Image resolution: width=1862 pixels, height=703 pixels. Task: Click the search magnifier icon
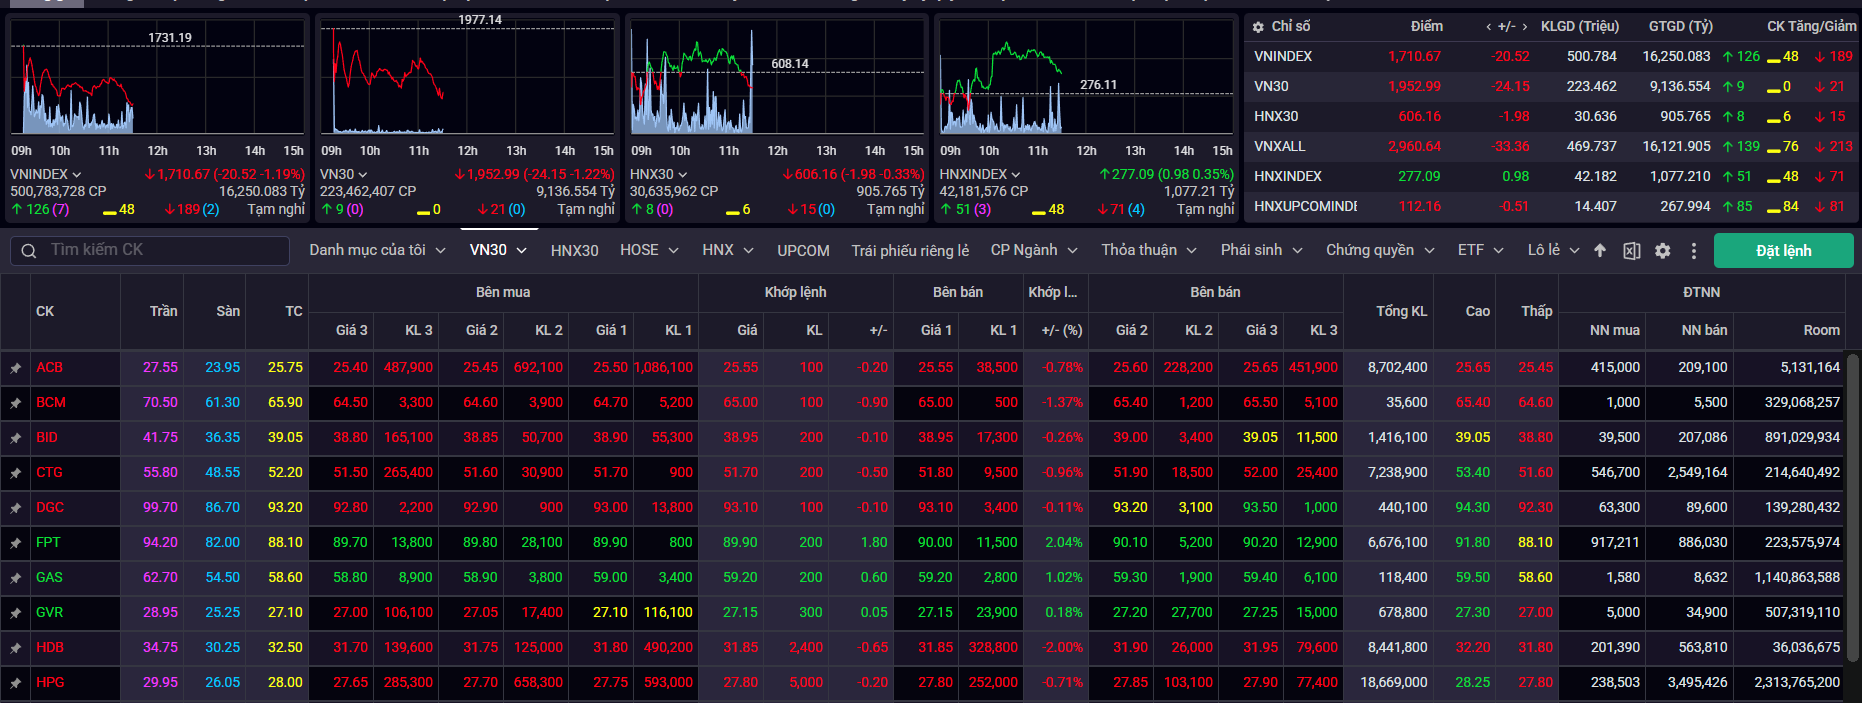pos(29,251)
